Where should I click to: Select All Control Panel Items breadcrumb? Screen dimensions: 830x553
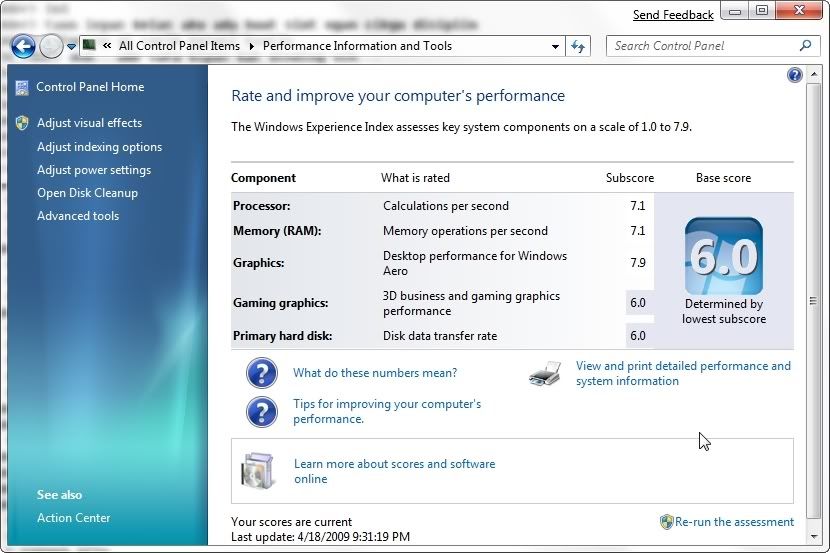pos(179,46)
